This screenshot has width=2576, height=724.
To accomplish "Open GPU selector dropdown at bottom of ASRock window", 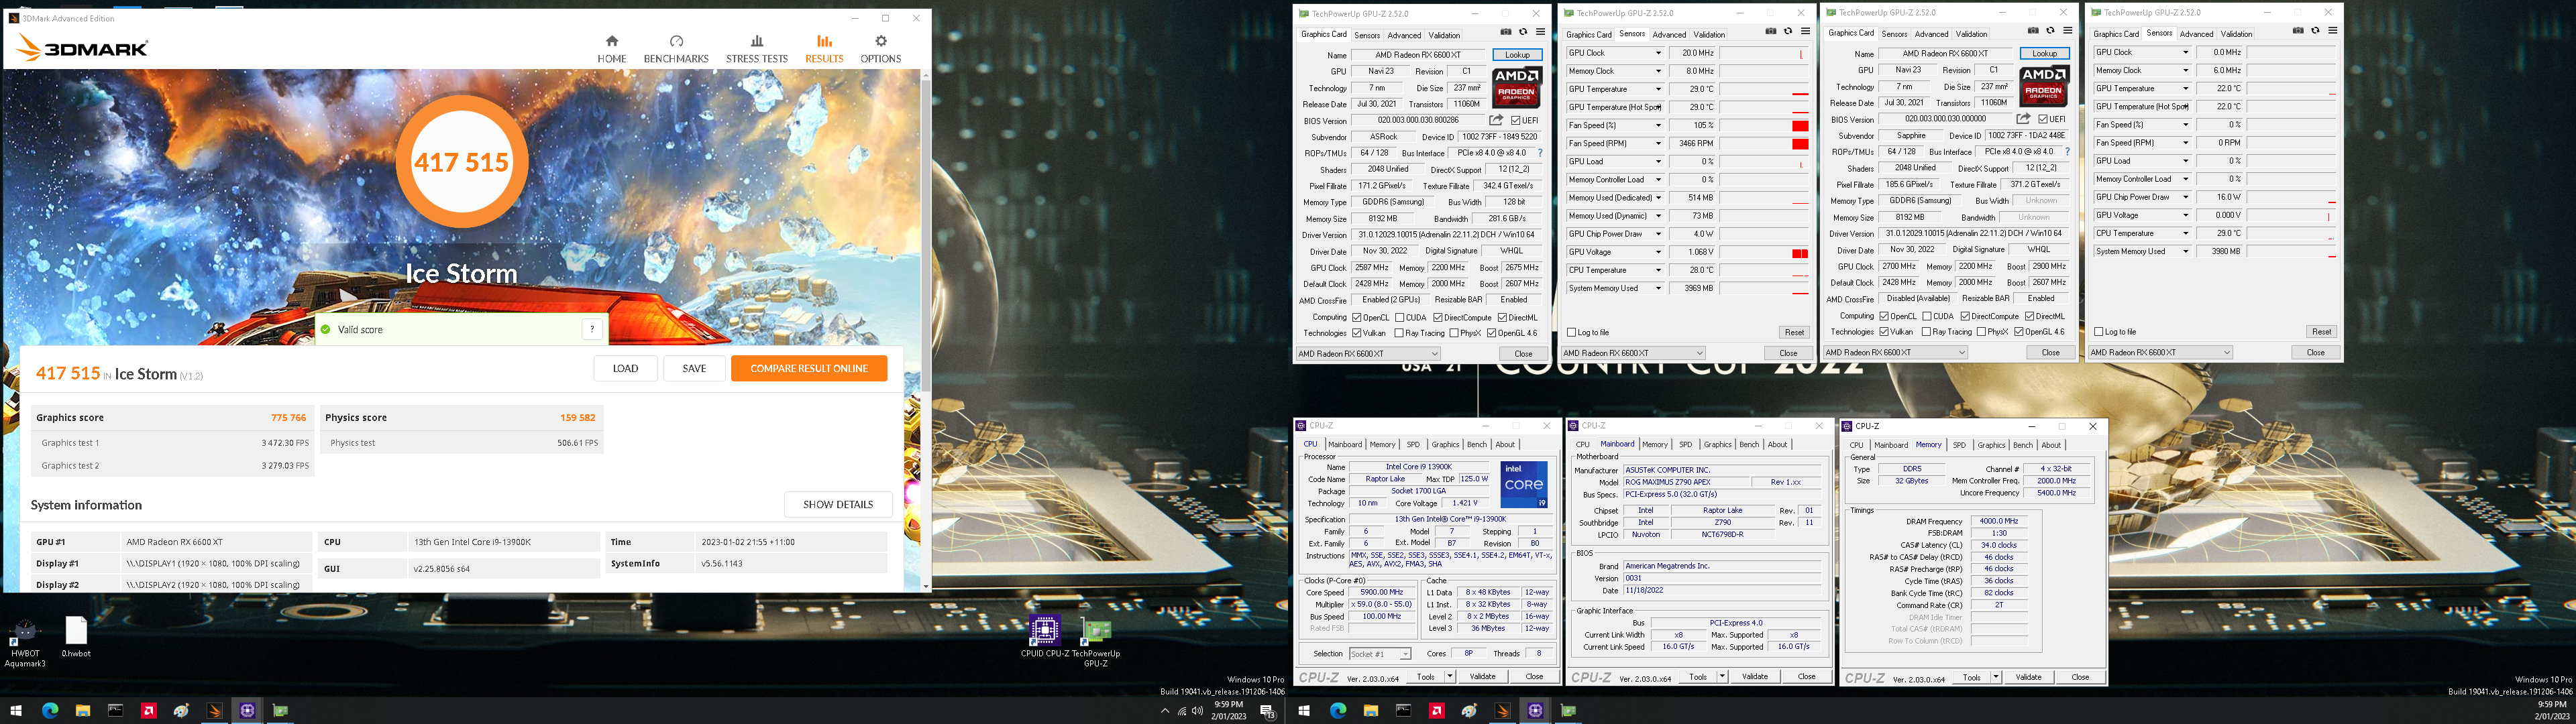I will click(1368, 353).
